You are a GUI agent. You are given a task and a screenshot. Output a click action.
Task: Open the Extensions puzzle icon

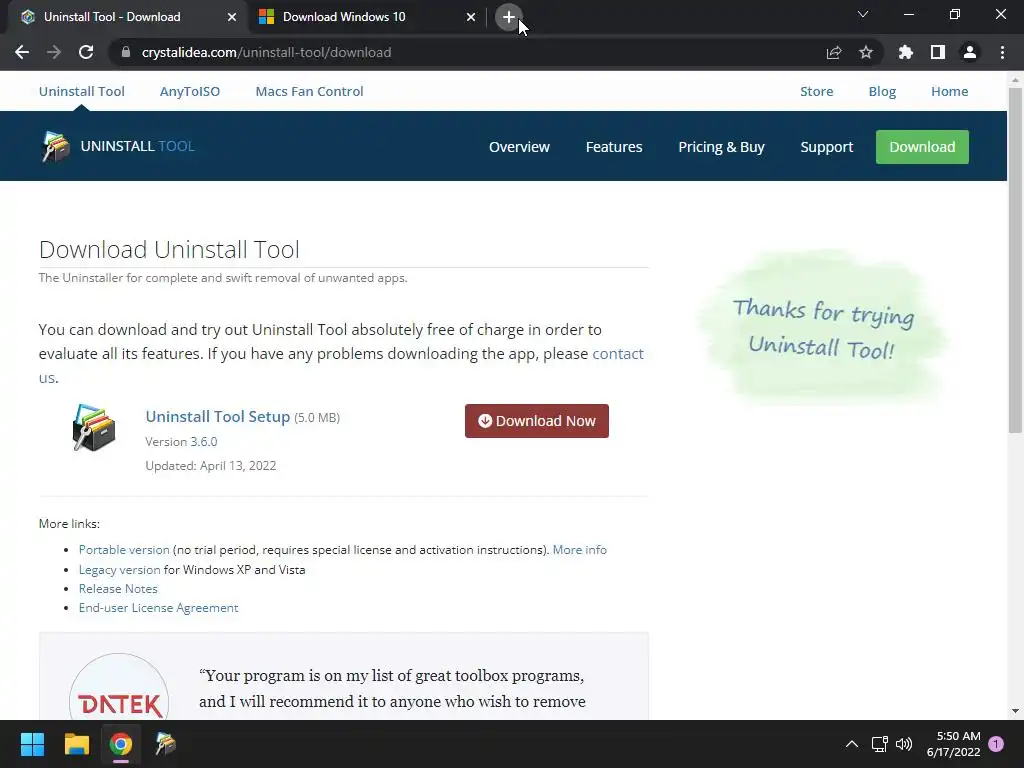(x=906, y=52)
